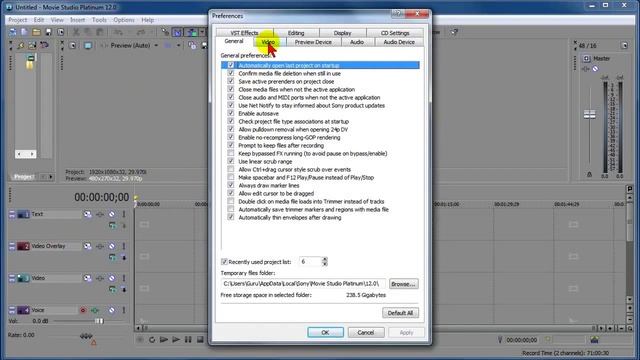The width and height of the screenshot is (640, 360).
Task: Click the Open folder toolbar icon
Action: [36, 32]
